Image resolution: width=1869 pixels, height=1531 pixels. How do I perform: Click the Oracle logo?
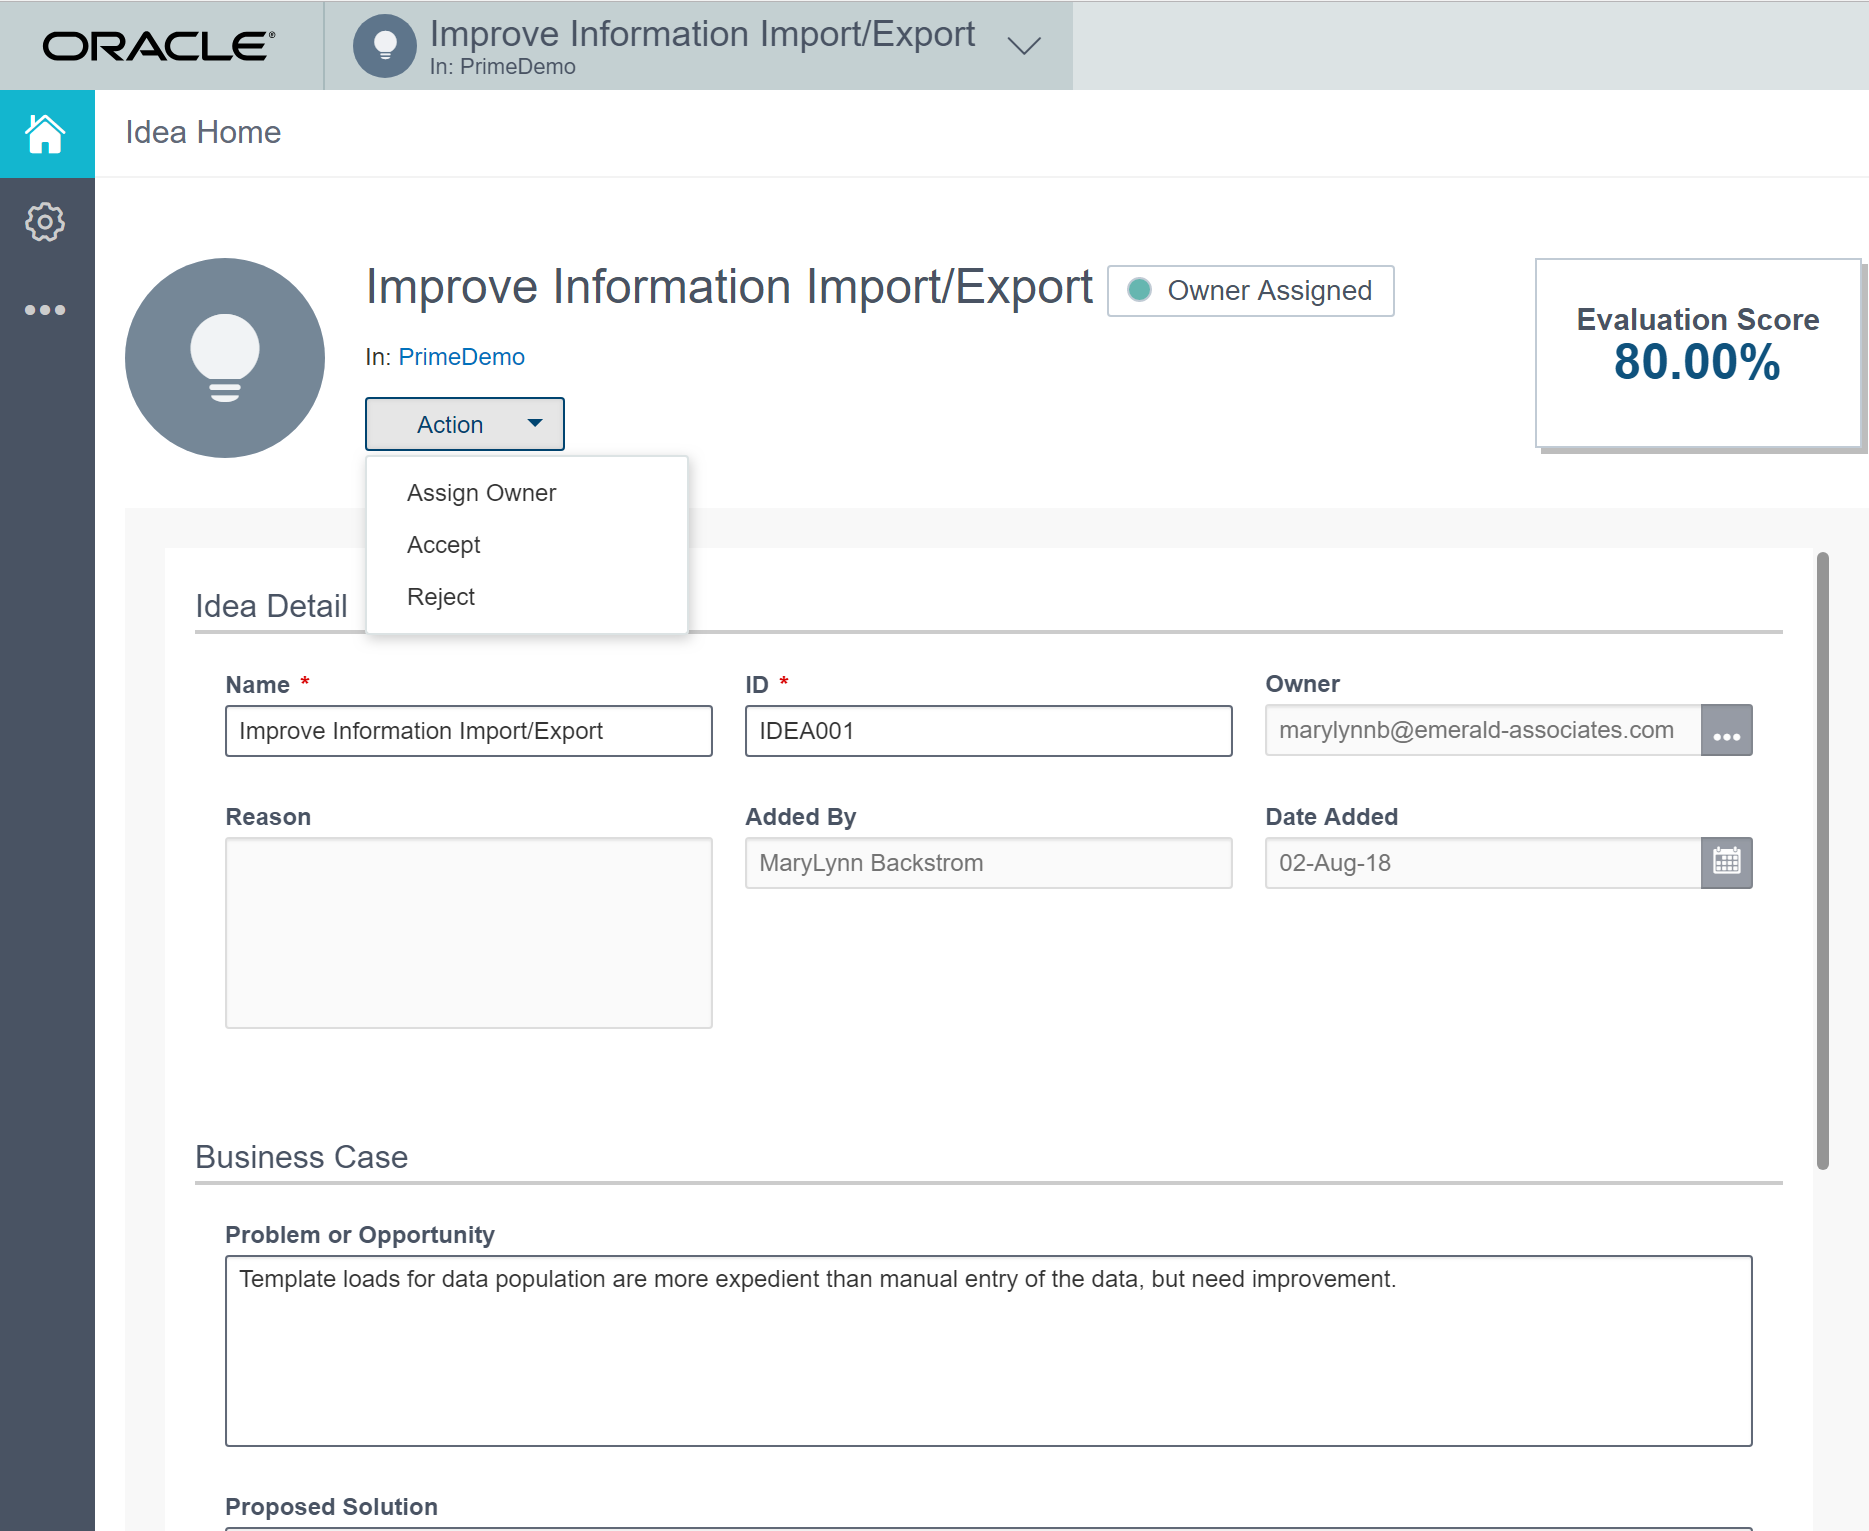click(159, 46)
